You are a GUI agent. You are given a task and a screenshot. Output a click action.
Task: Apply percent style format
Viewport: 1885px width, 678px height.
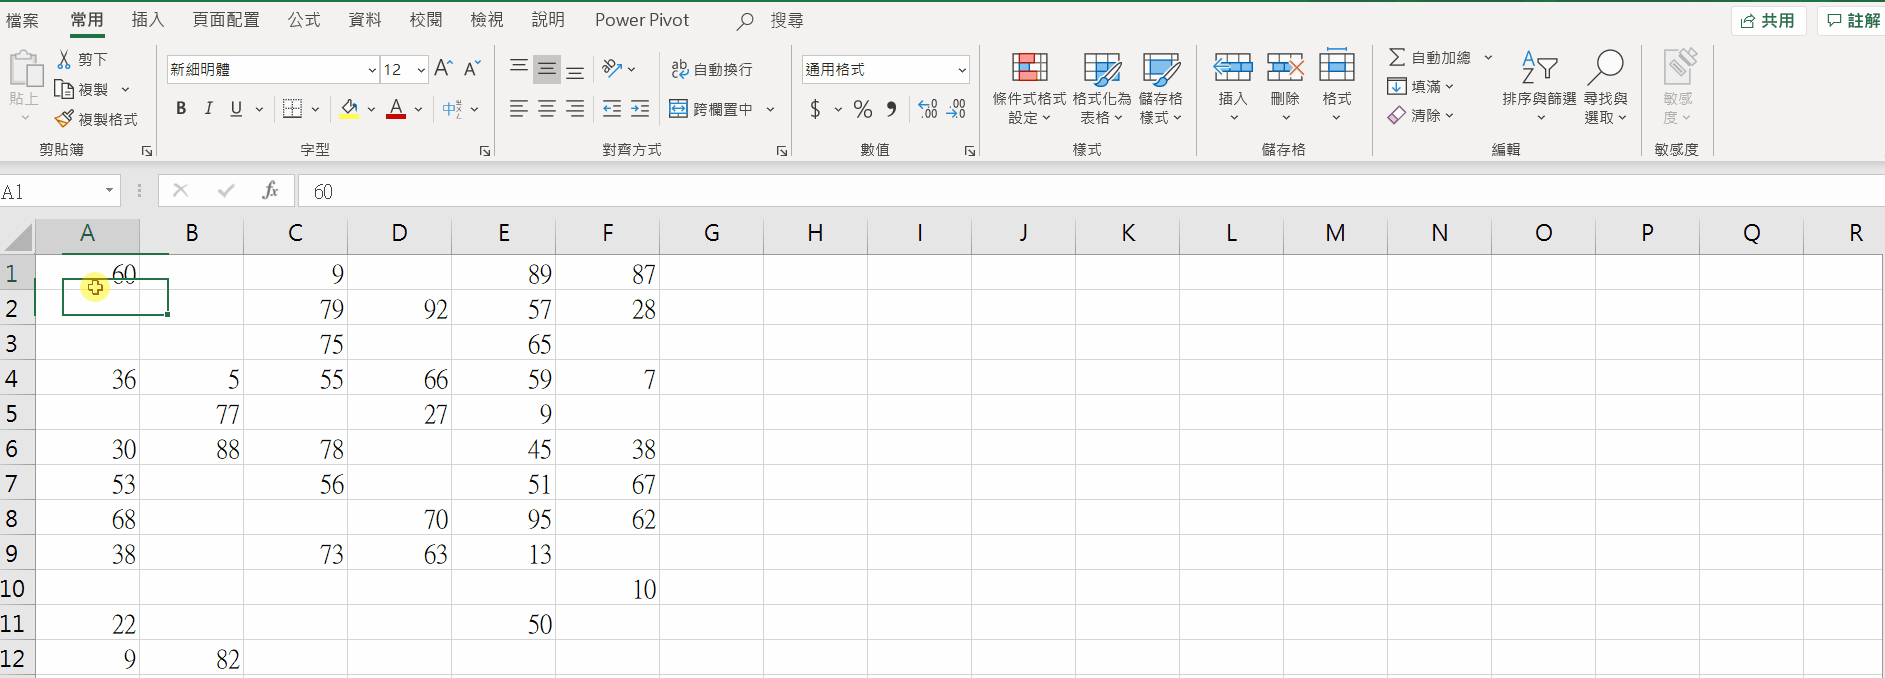863,109
